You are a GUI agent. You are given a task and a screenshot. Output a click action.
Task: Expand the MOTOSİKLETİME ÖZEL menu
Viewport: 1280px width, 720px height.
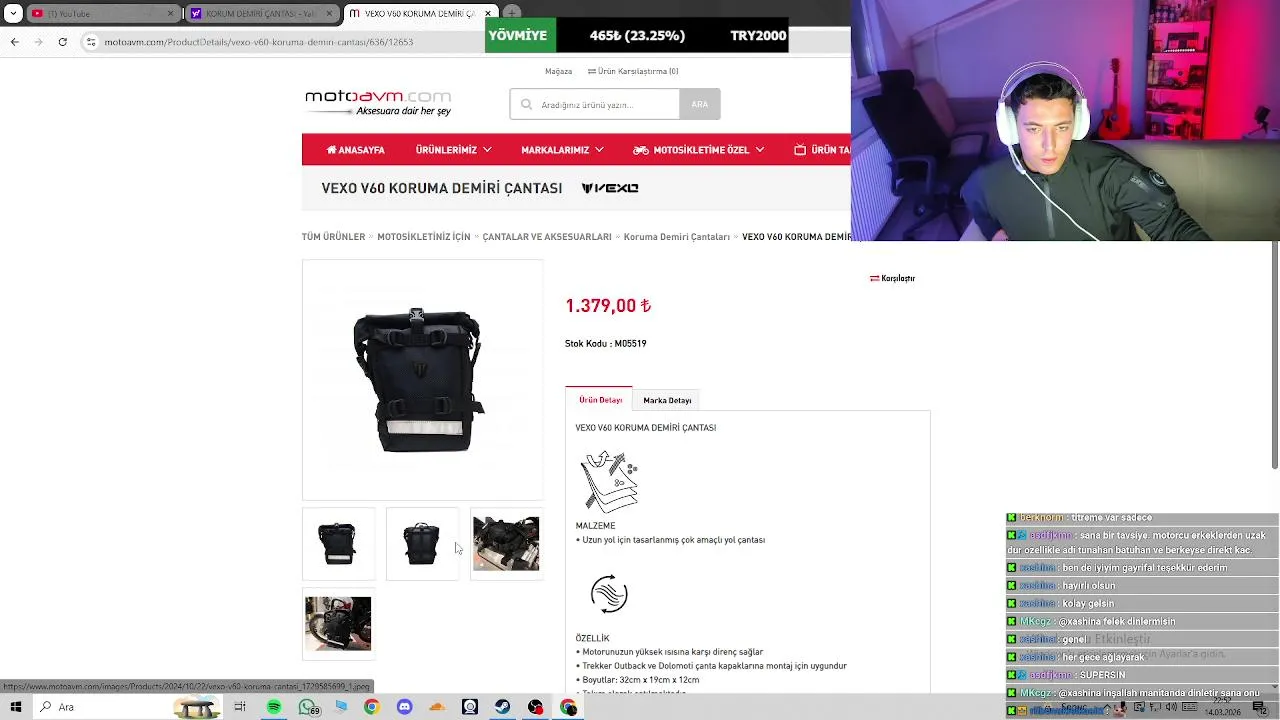point(698,150)
